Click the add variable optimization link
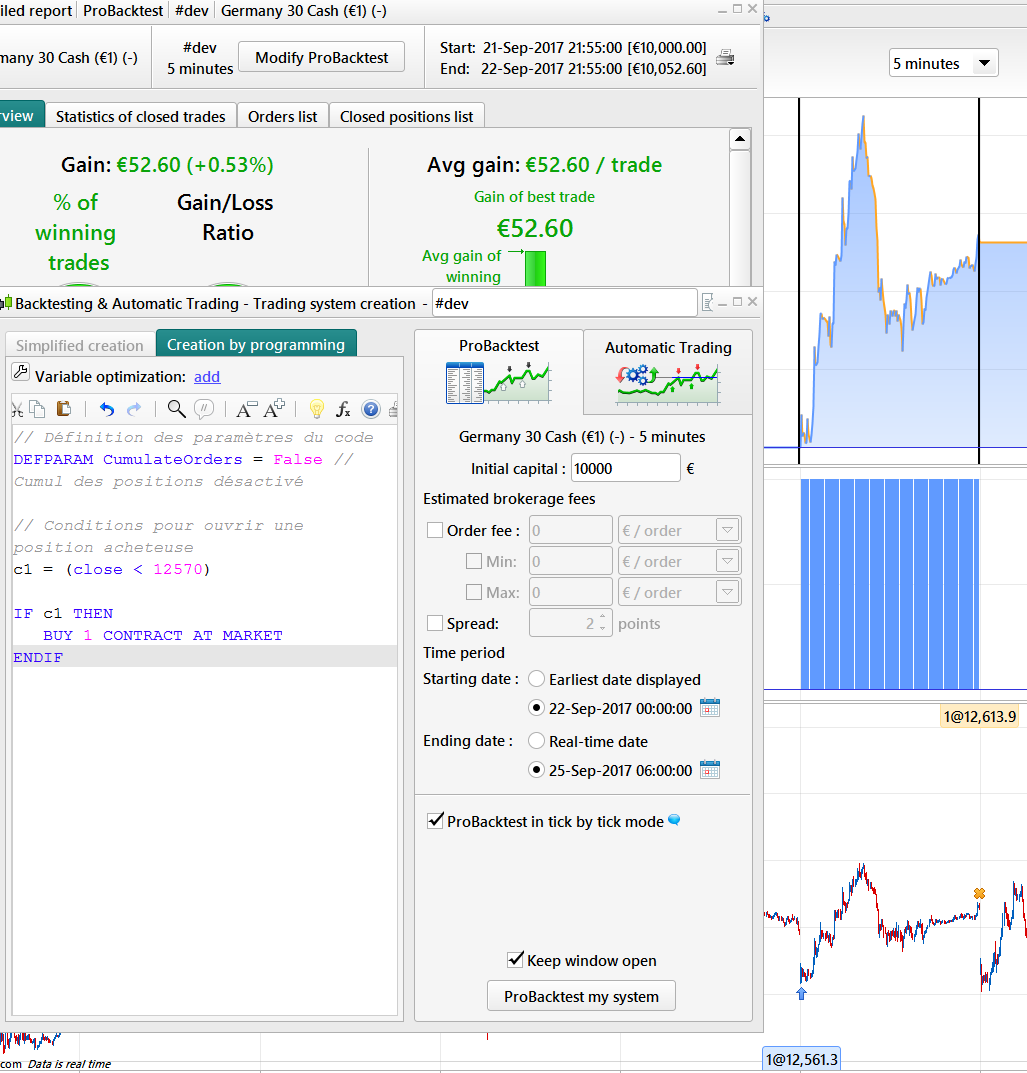The image size is (1027, 1073). pos(207,377)
